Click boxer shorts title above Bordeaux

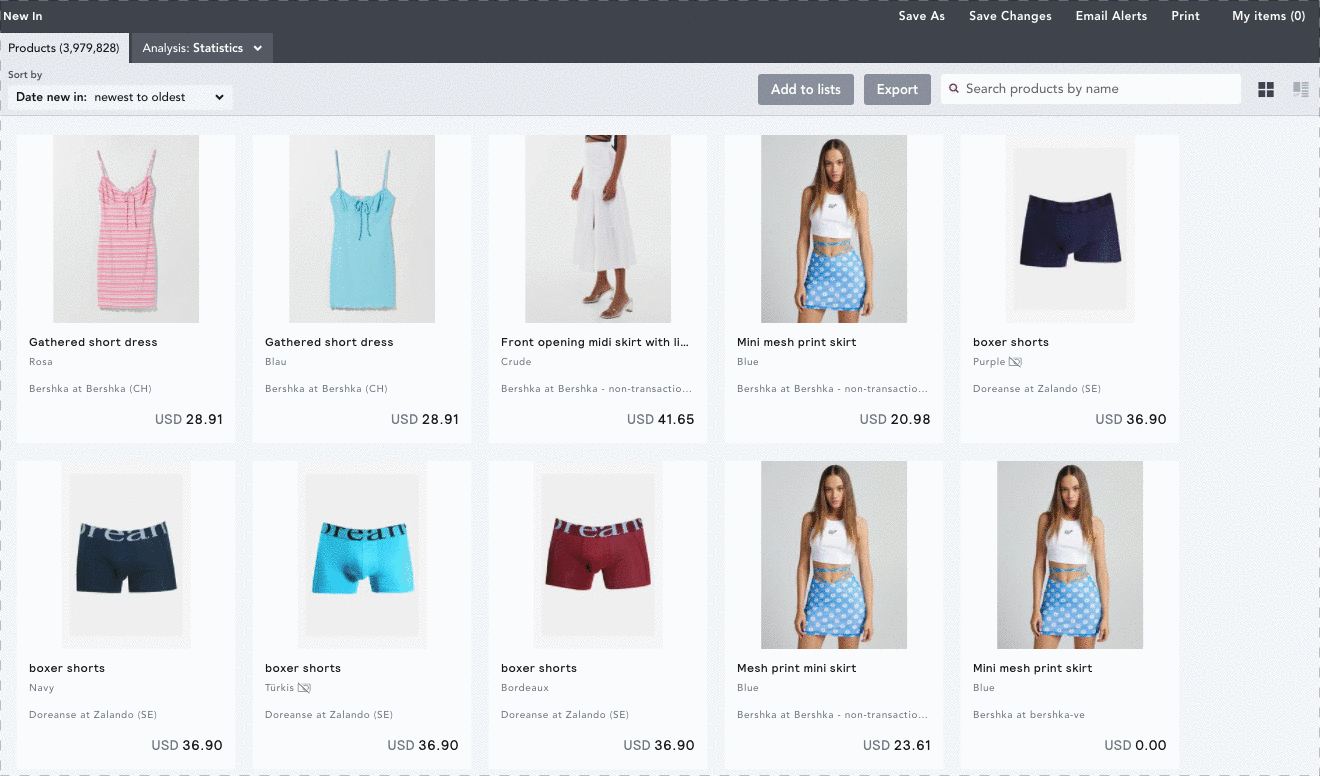539,668
